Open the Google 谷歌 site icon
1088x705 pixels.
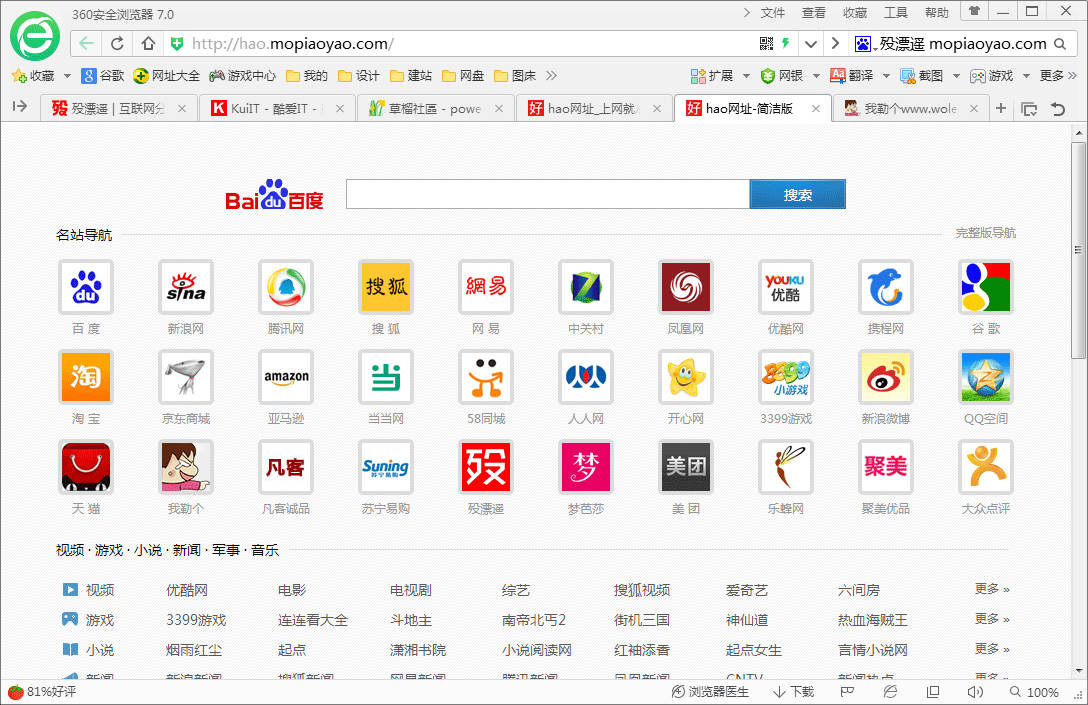(x=985, y=287)
